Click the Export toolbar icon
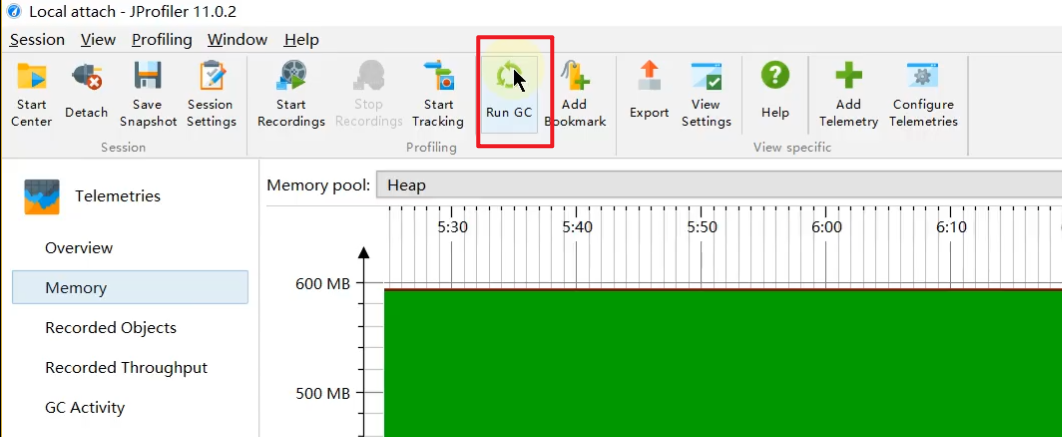The height and width of the screenshot is (437, 1062). (x=649, y=75)
